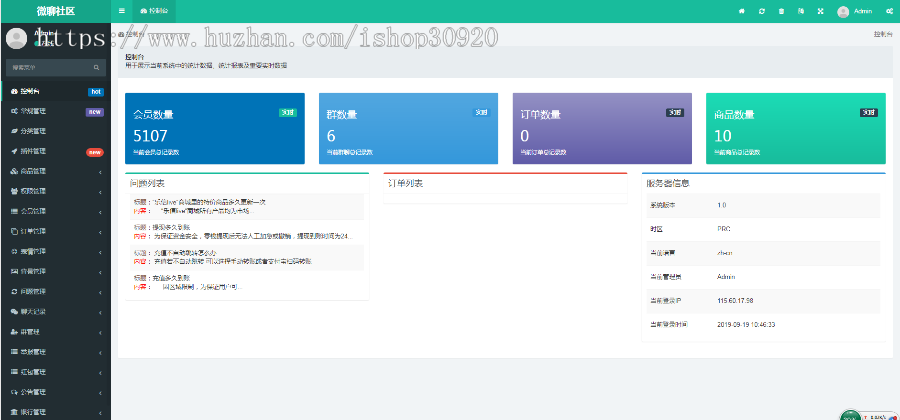
Task: Open 问题管理 from the sidebar
Action: pos(56,291)
